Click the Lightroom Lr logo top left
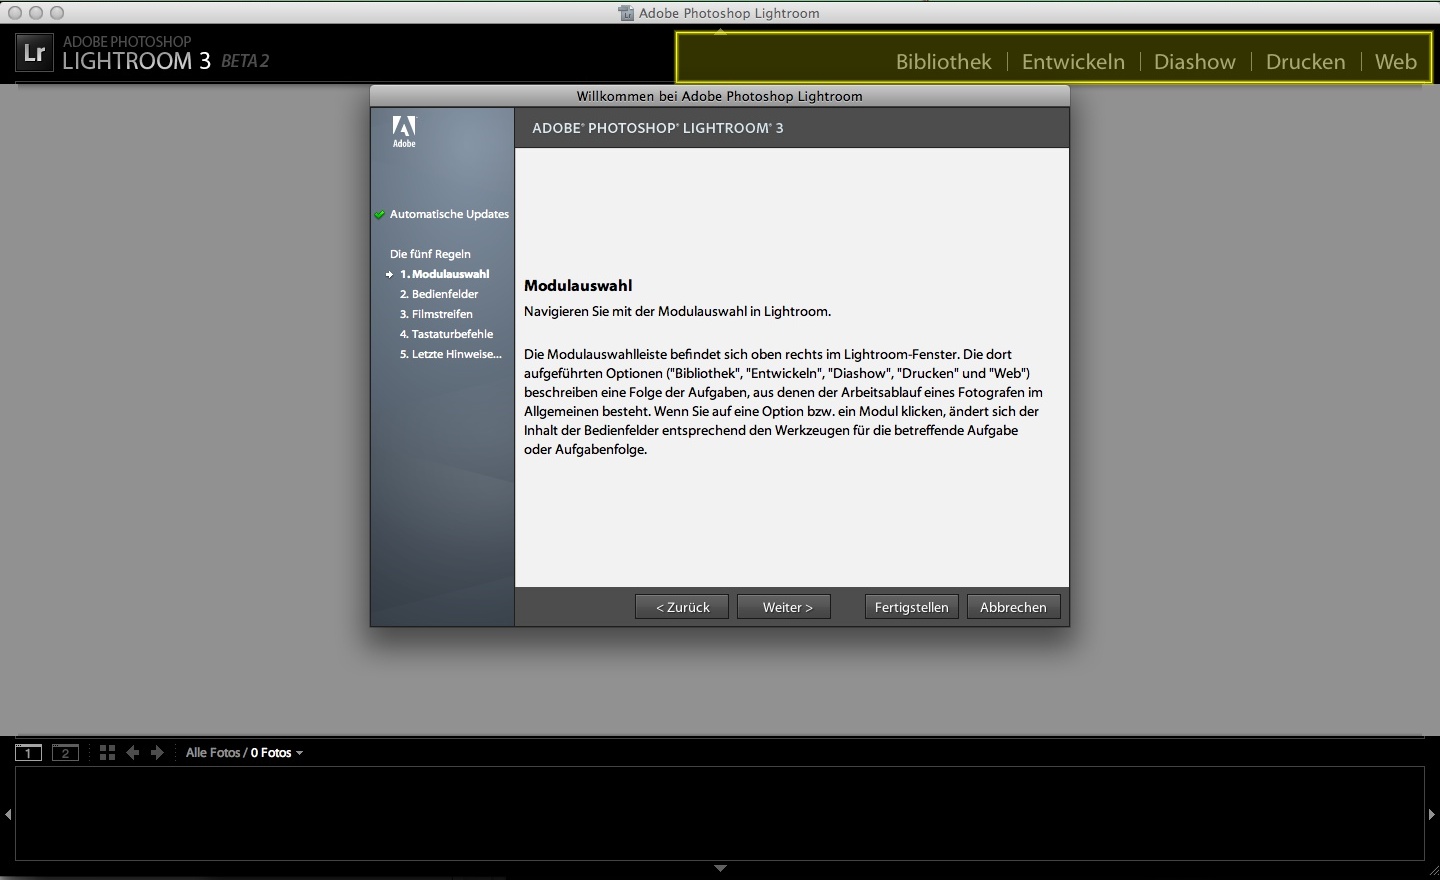The image size is (1440, 880). coord(33,52)
